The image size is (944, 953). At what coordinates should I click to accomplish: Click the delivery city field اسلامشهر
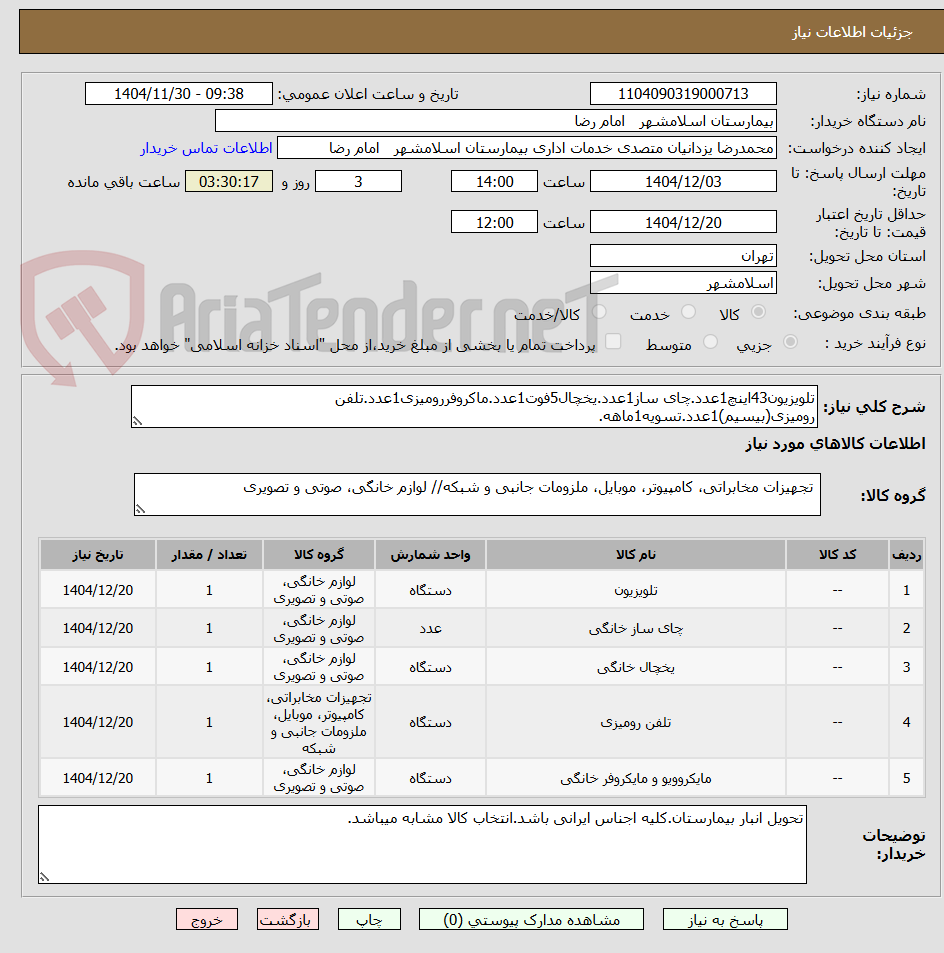pyautogui.click(x=683, y=283)
